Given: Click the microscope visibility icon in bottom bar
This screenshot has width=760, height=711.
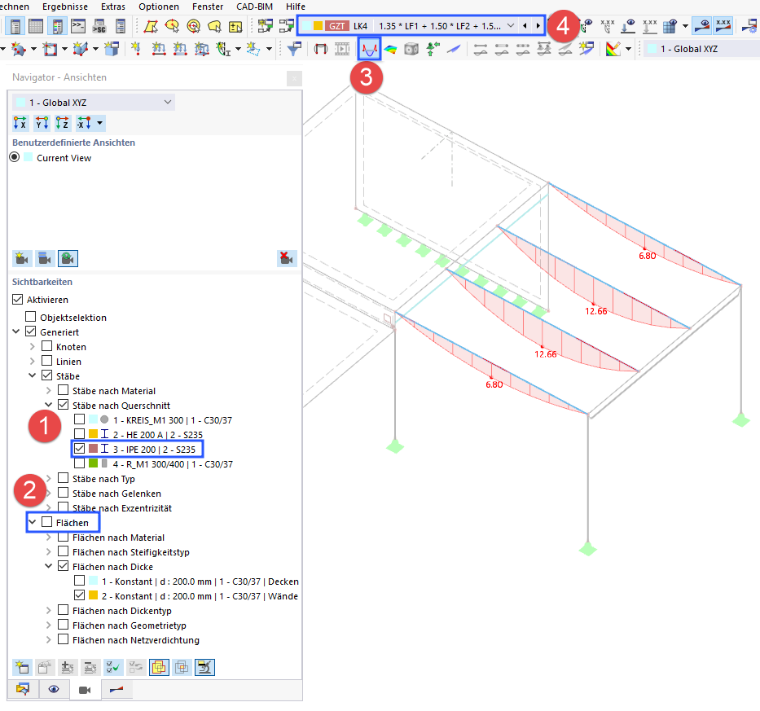Looking at the screenshot, I should pos(205,667).
